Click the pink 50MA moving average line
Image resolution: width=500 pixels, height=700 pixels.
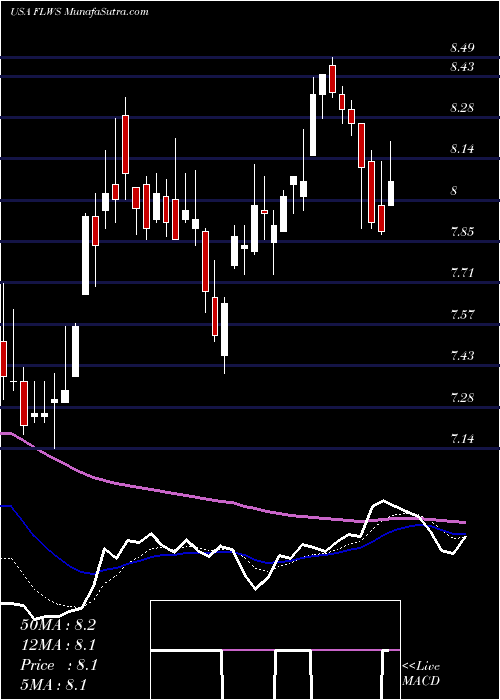click(x=232, y=503)
